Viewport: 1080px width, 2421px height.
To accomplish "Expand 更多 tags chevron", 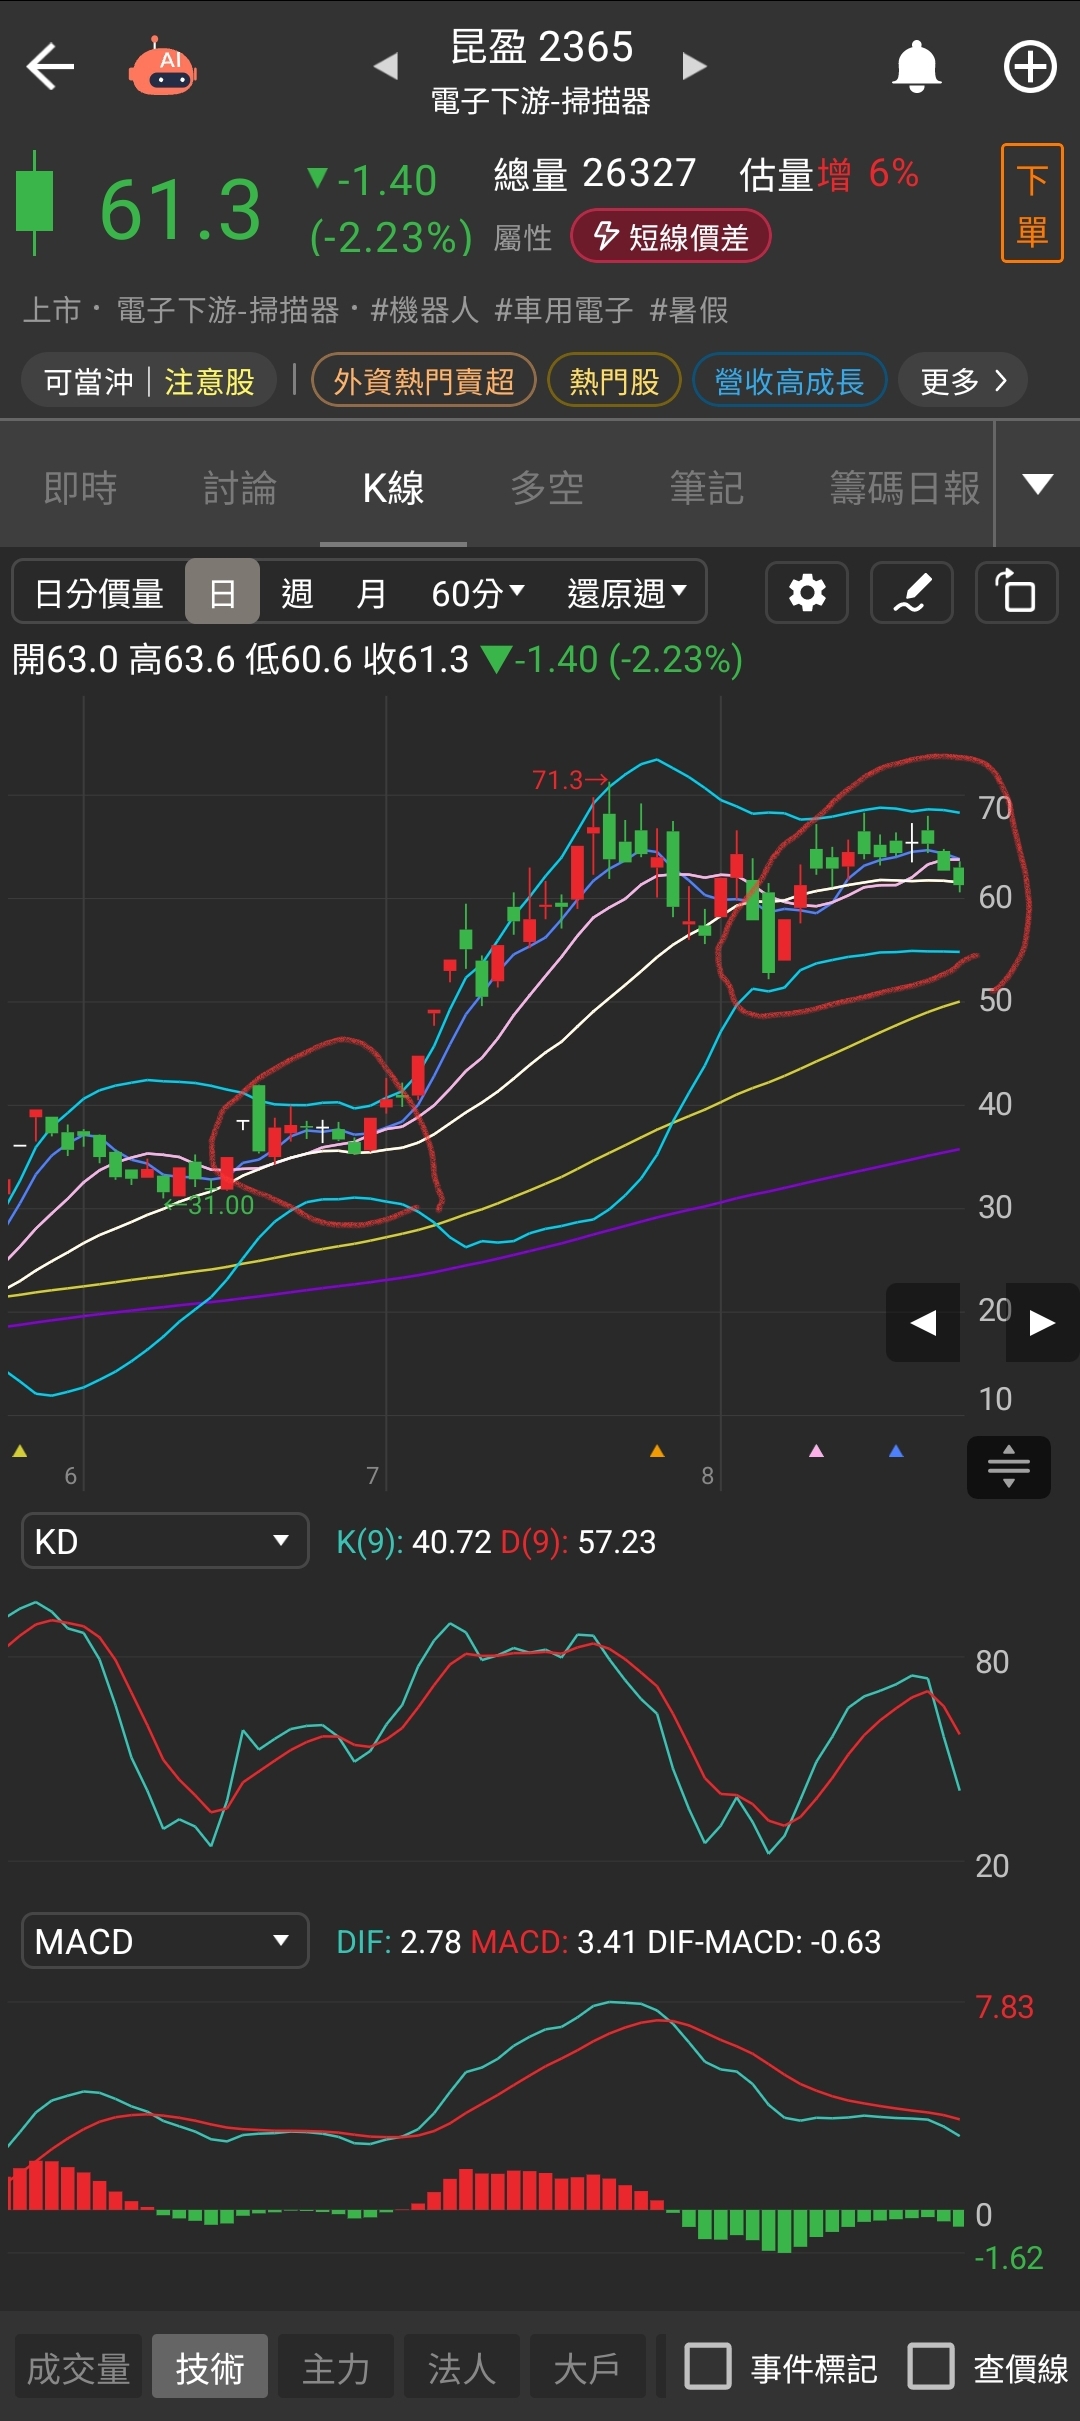I will click(963, 381).
